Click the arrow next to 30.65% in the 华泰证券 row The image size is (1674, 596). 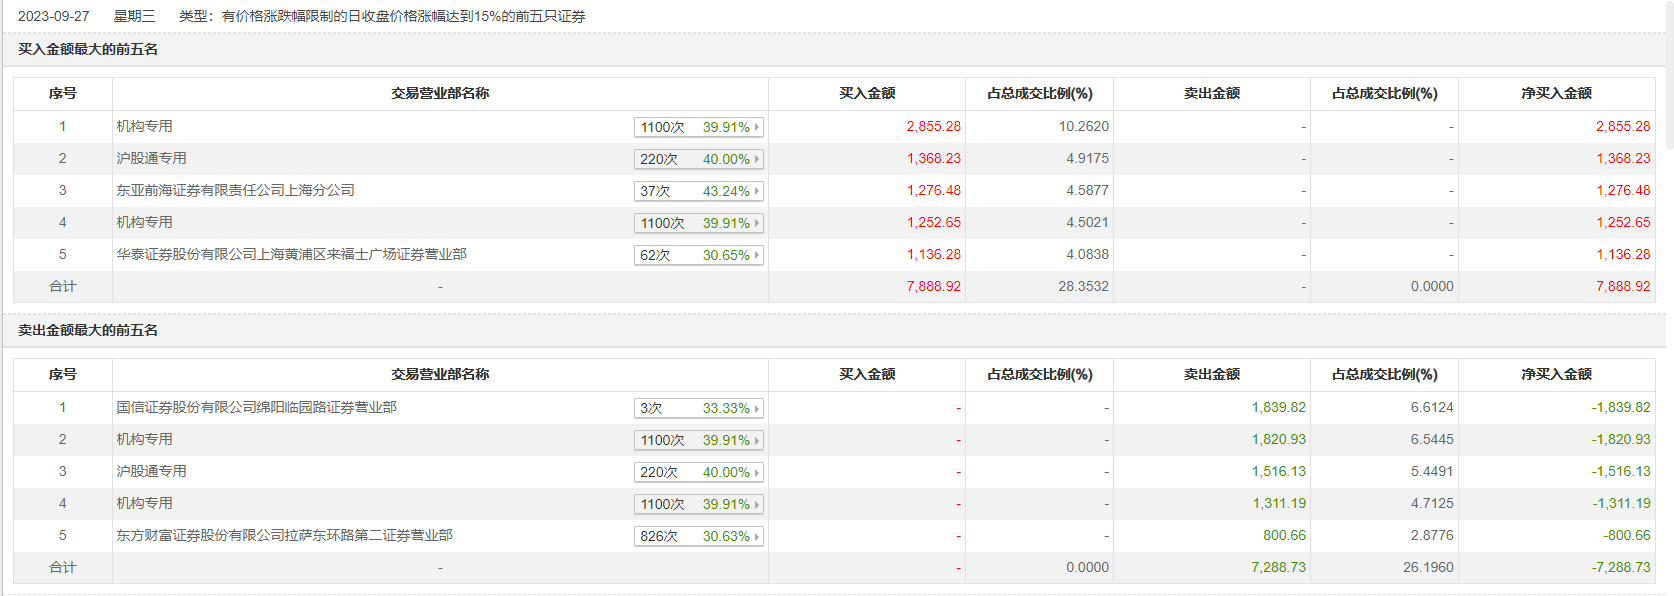coord(757,255)
